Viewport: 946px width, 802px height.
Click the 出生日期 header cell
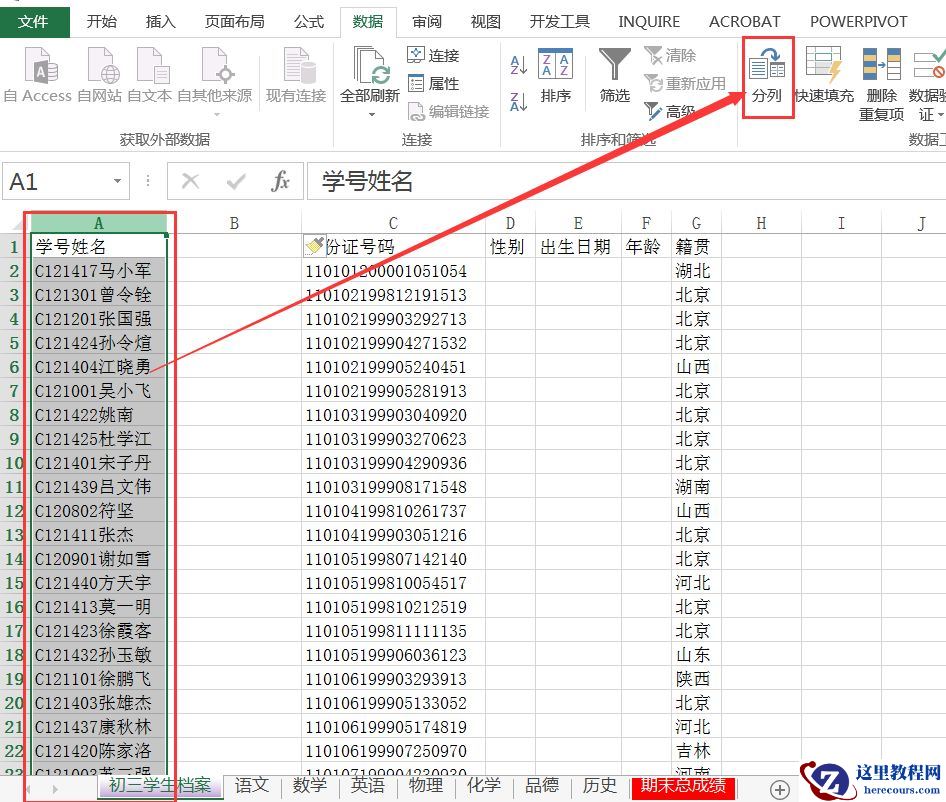(x=578, y=247)
